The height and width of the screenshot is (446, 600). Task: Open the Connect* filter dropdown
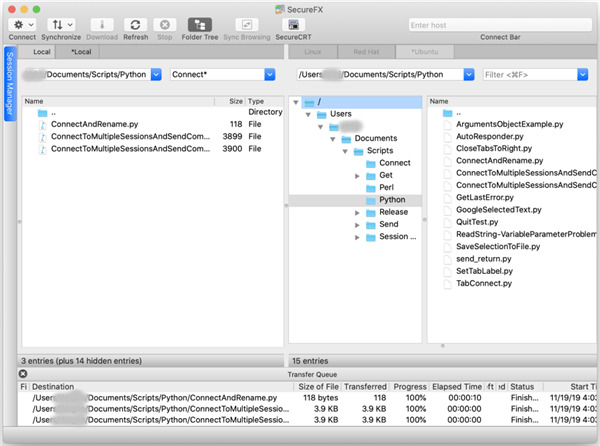(268, 74)
